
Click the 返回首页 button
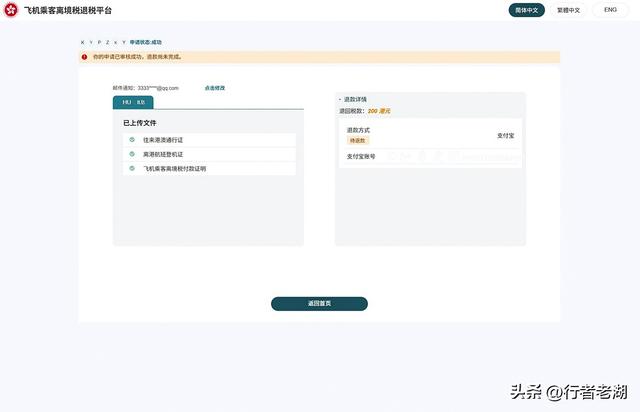(x=319, y=304)
